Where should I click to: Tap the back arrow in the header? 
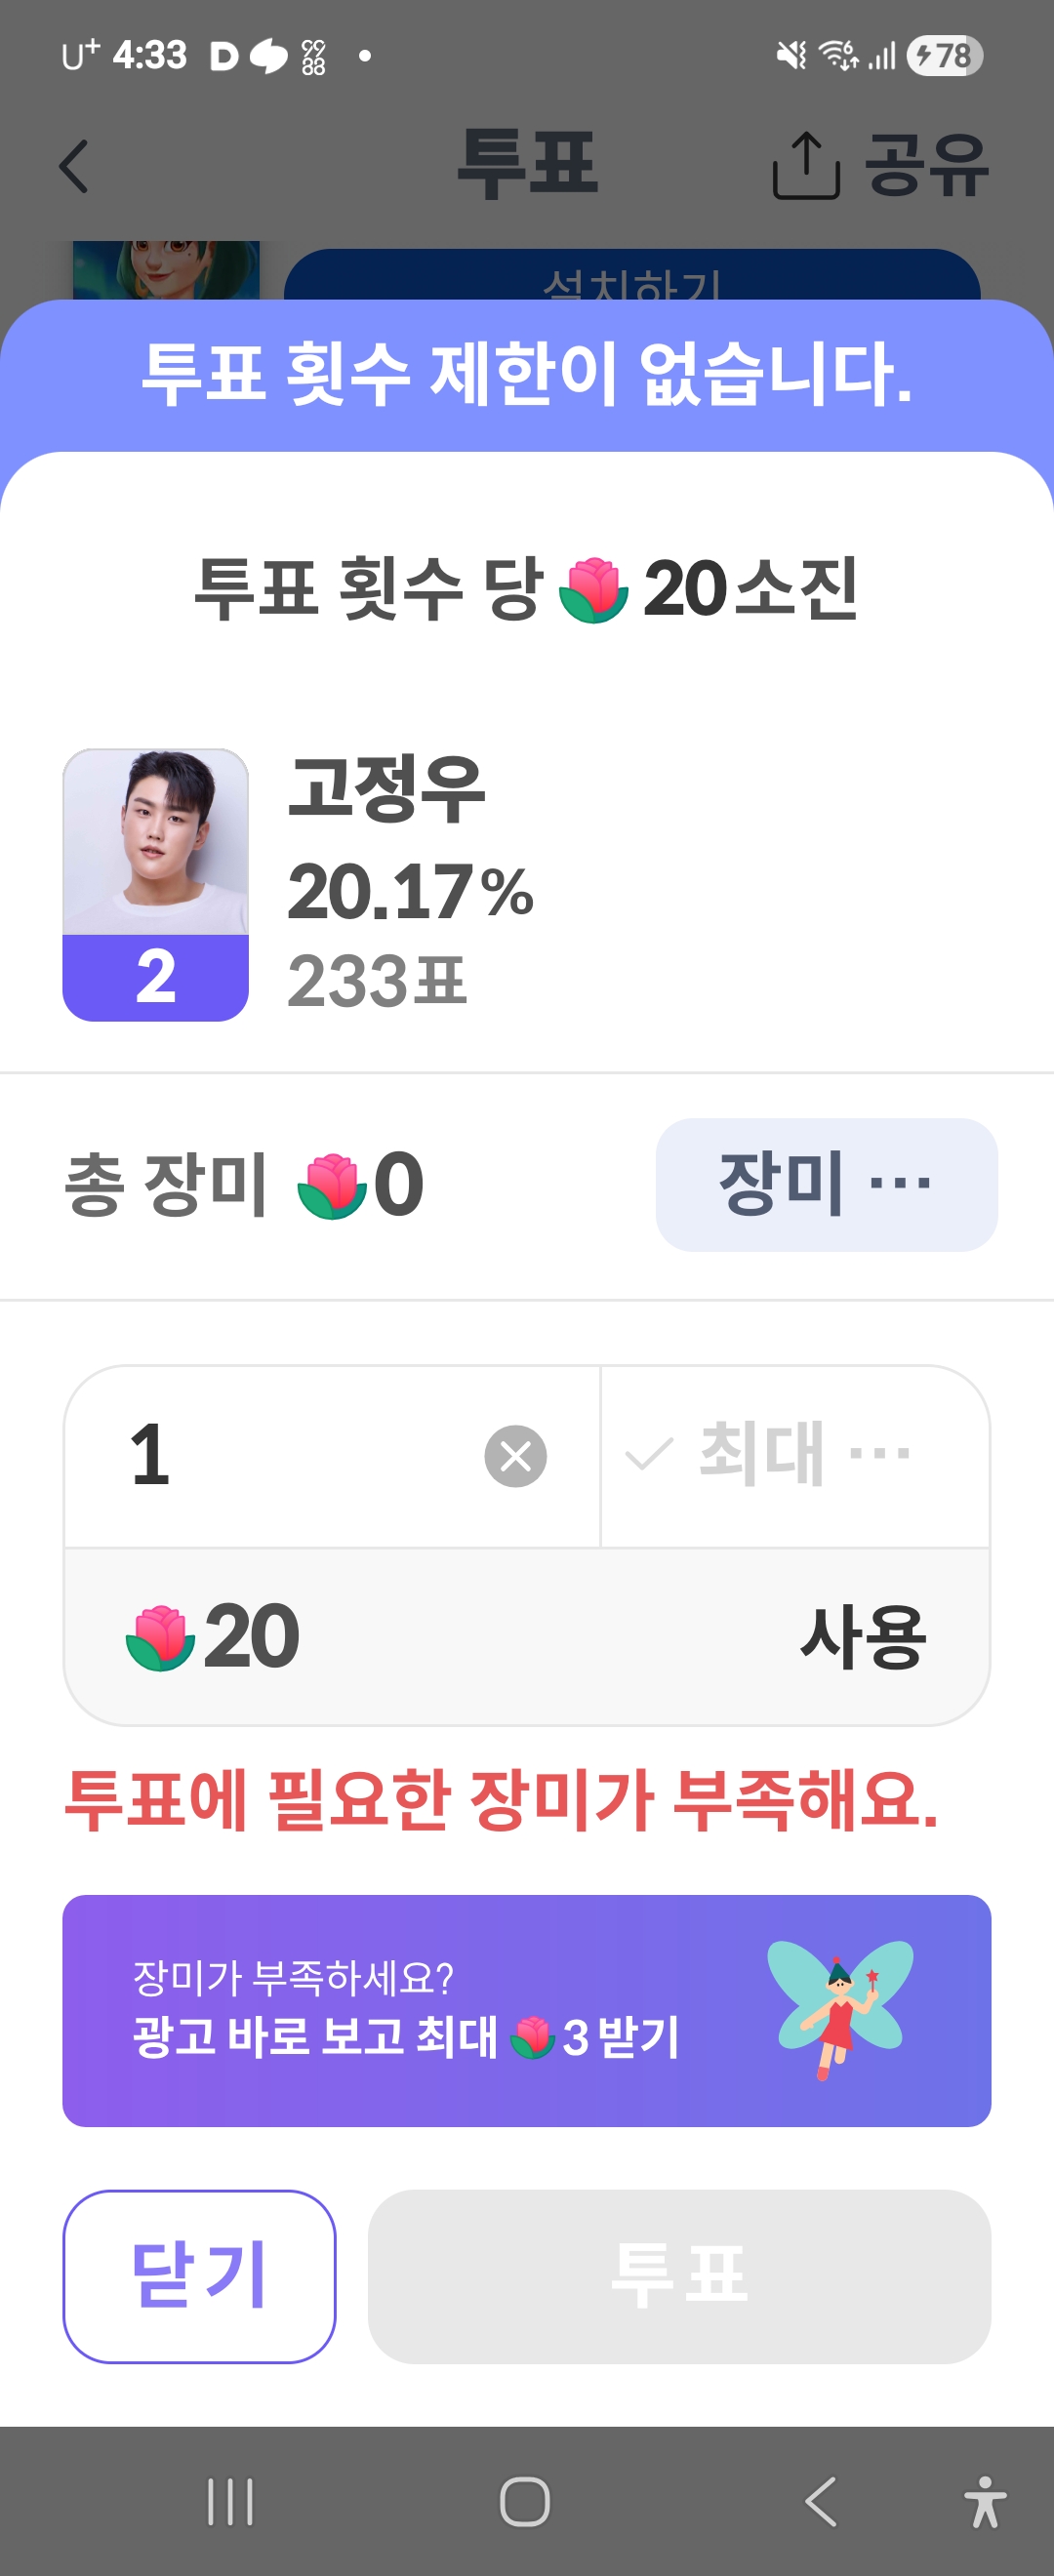[74, 166]
